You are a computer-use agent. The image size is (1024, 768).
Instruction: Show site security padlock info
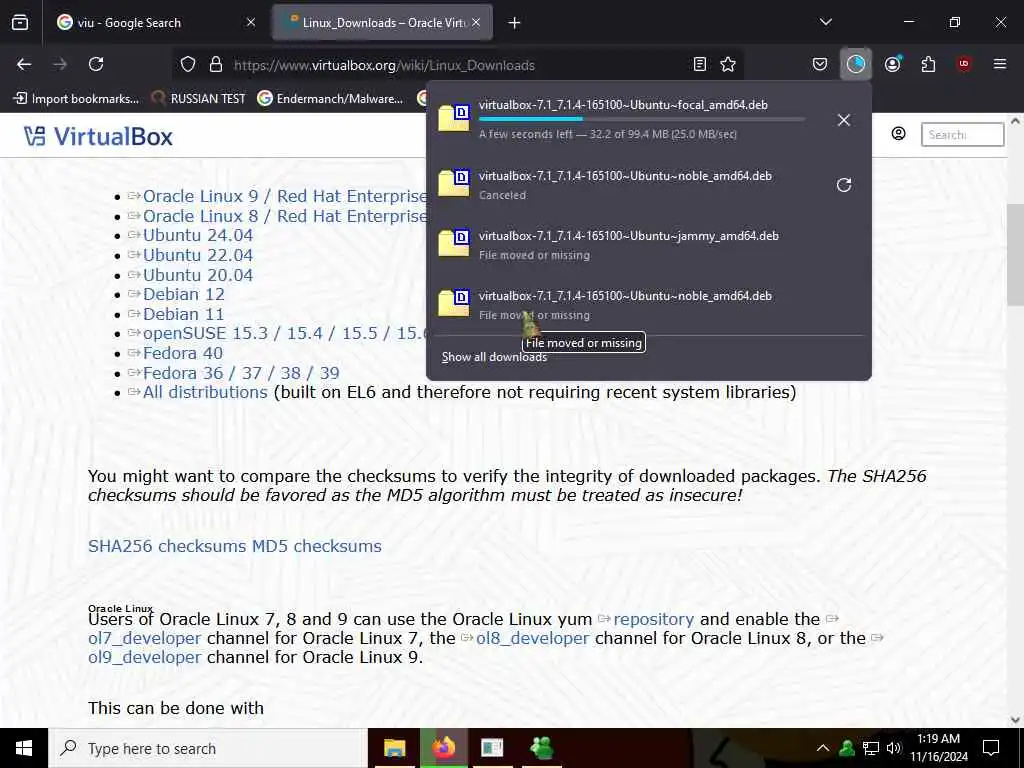(x=216, y=64)
